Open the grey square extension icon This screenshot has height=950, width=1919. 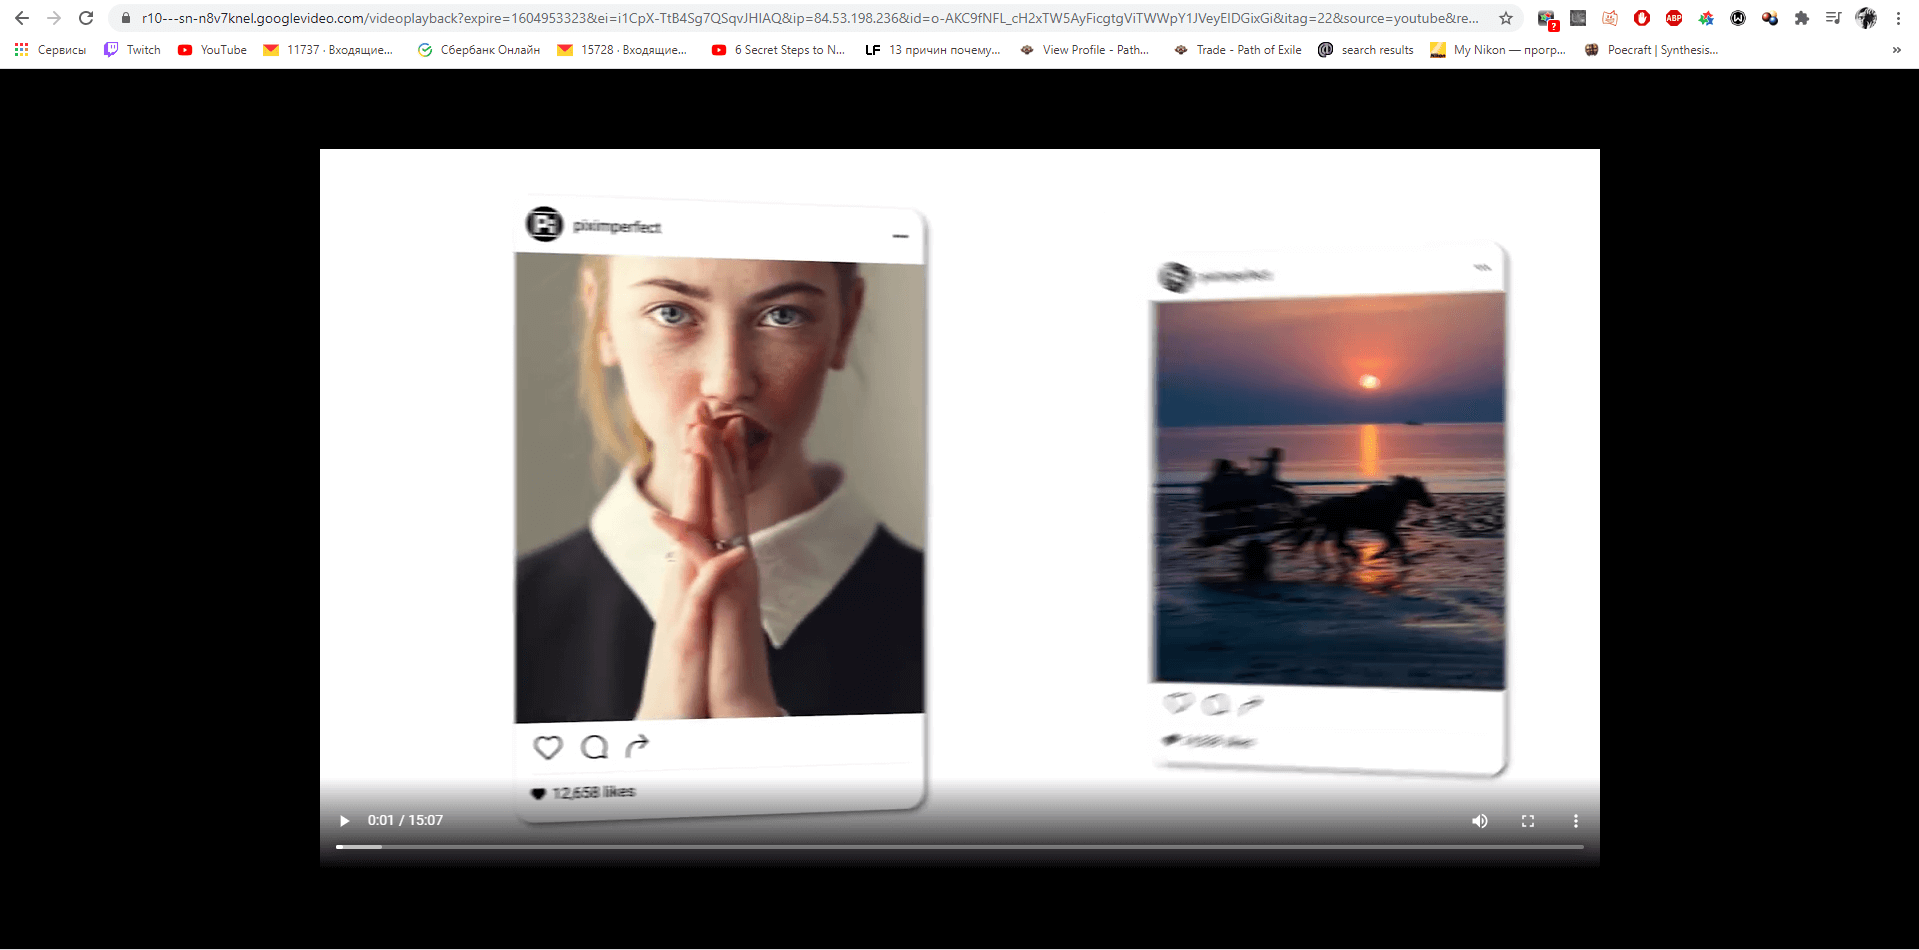1578,18
